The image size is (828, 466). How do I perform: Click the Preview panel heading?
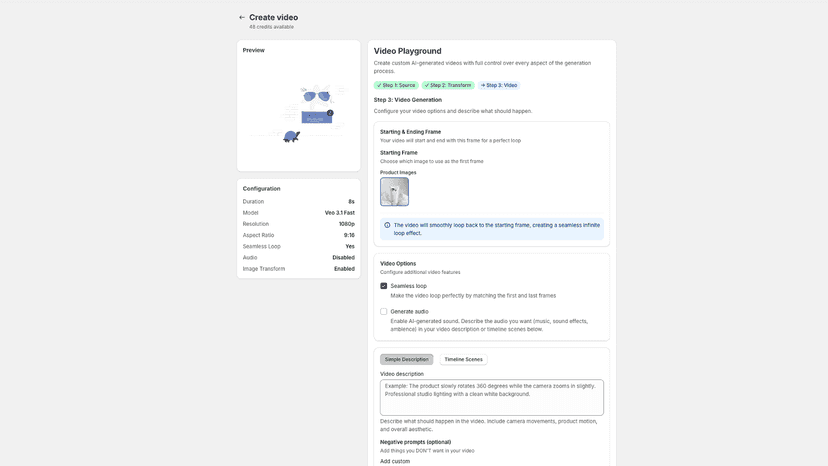pos(253,50)
